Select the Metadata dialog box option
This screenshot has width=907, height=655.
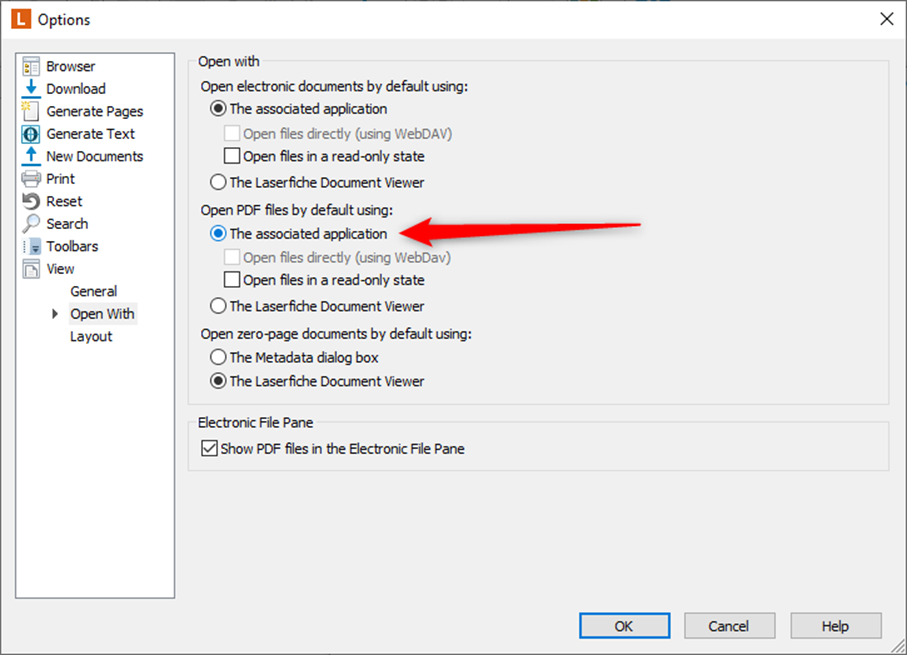(x=218, y=357)
